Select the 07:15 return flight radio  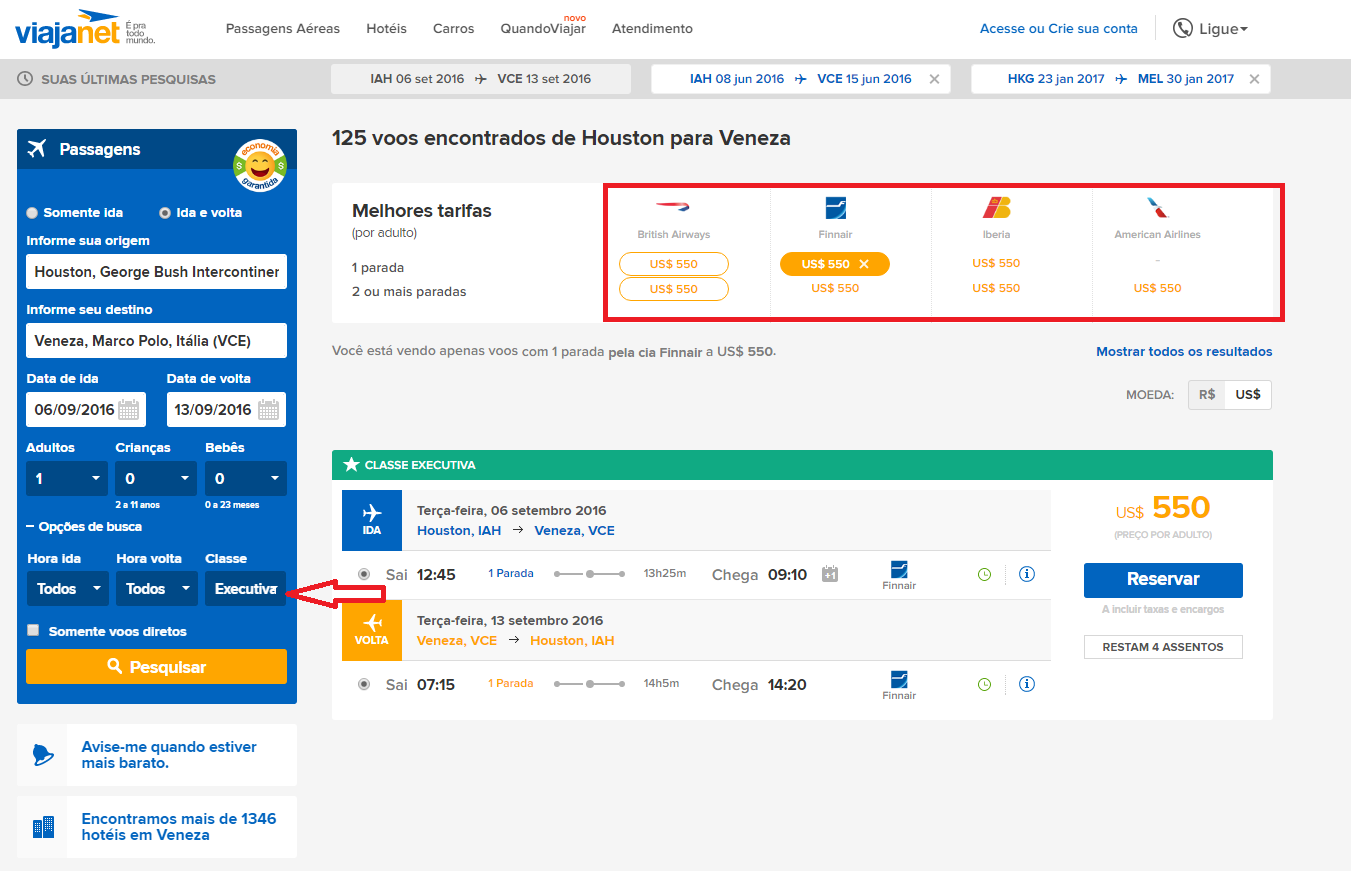pos(364,684)
